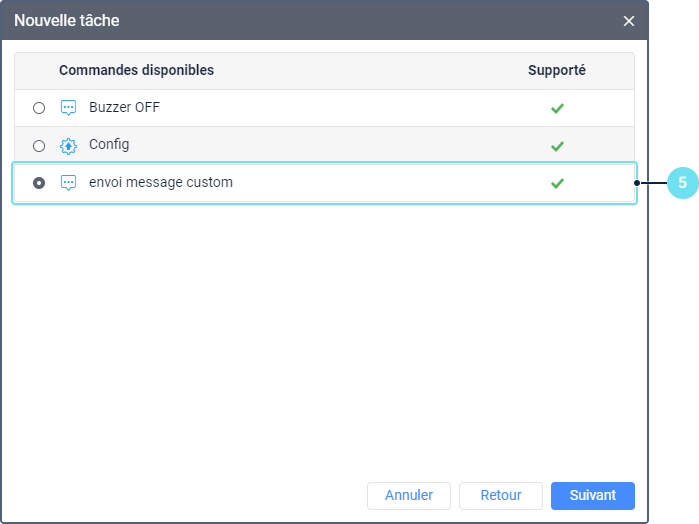The height and width of the screenshot is (524, 699).
Task: Click the Supporté column header
Action: [x=557, y=70]
